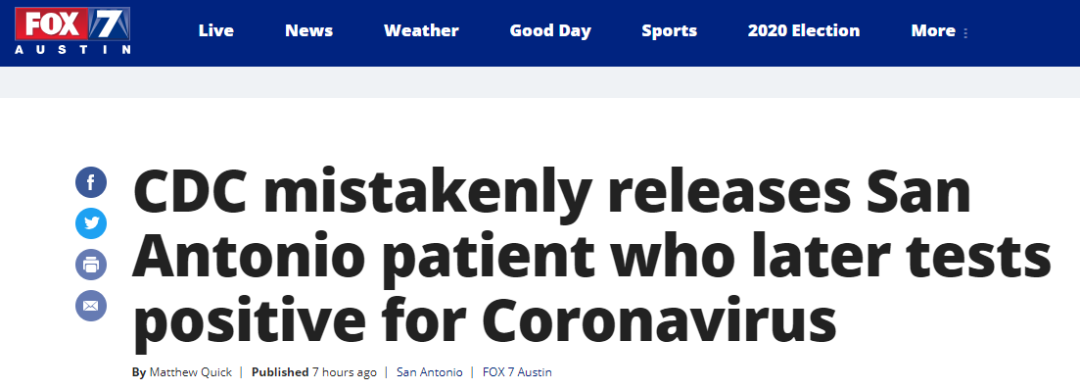Share article via Twitter bird icon
This screenshot has height=390, width=1080.
(x=91, y=223)
